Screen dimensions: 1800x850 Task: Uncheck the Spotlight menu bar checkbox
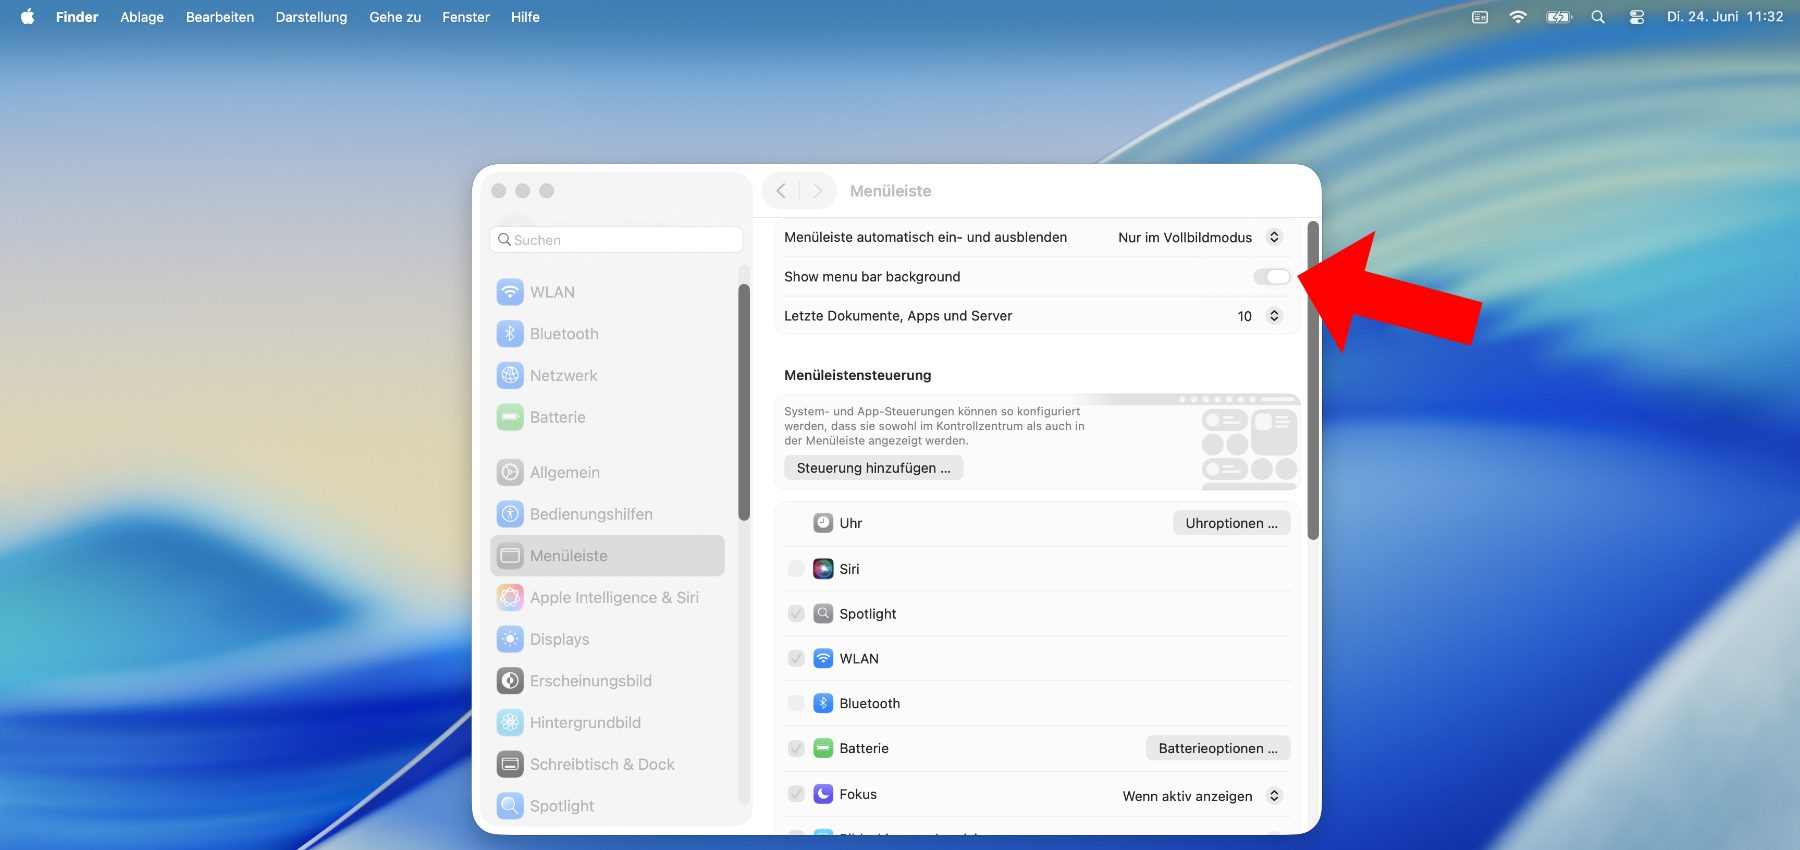pyautogui.click(x=796, y=614)
